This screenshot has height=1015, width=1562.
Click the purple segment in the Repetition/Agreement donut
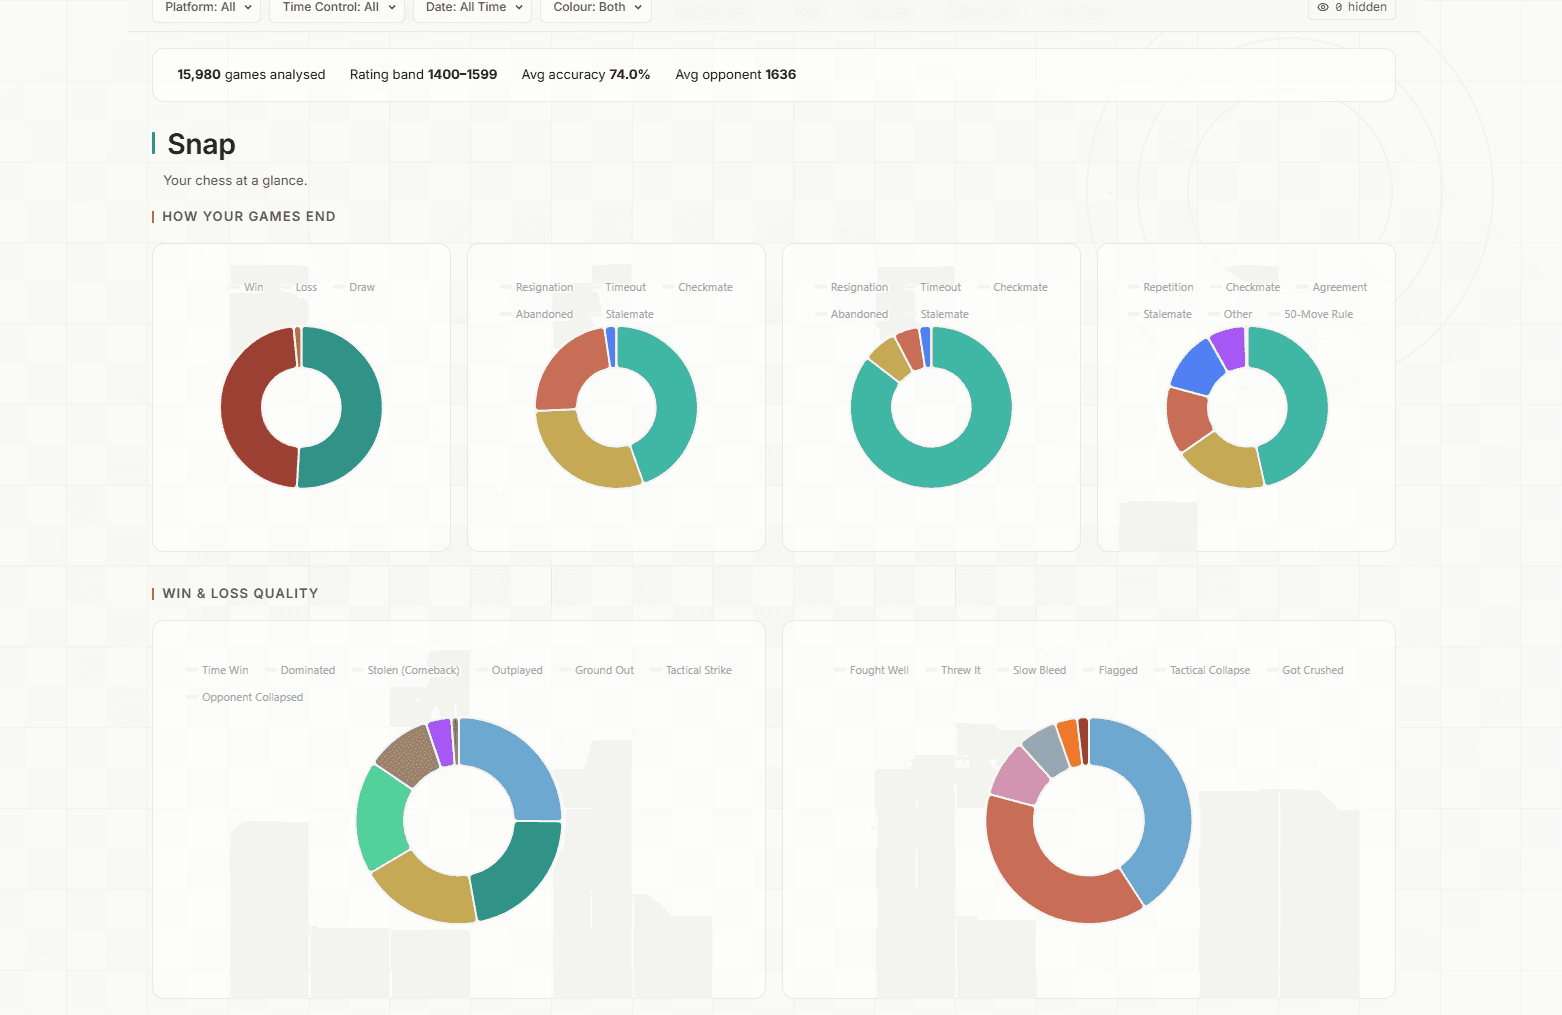click(1229, 348)
